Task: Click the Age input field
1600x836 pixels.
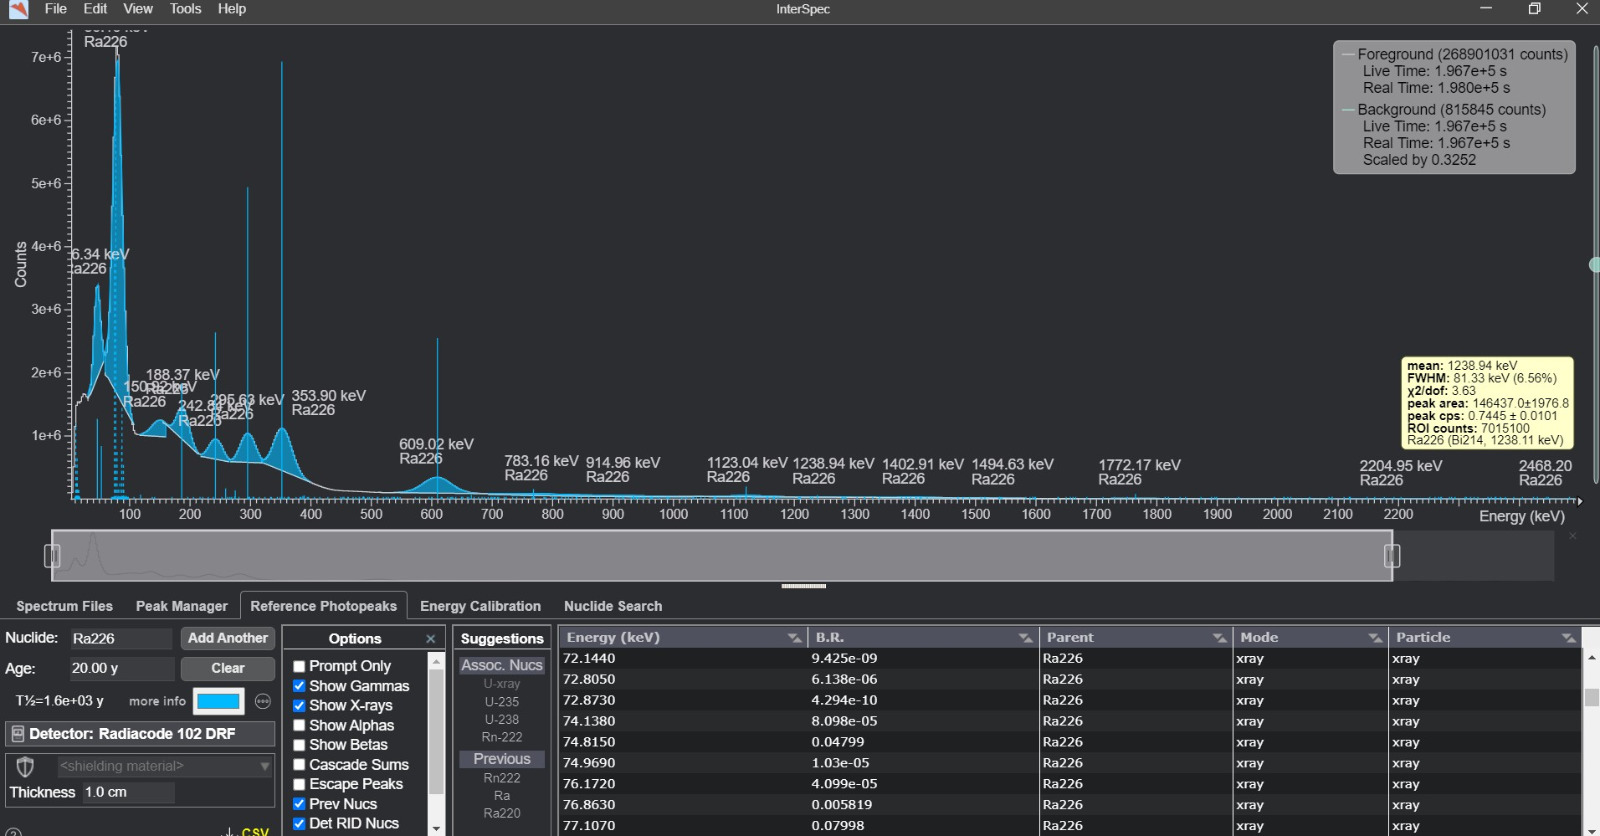Action: click(120, 668)
